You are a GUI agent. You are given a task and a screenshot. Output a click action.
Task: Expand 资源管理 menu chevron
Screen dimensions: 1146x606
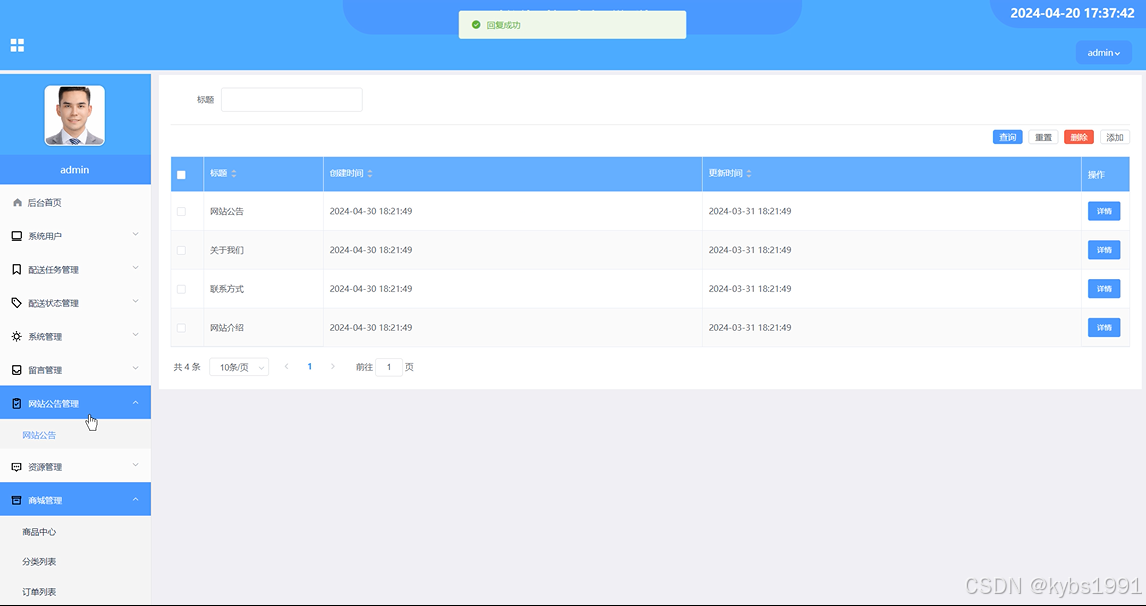(135, 465)
